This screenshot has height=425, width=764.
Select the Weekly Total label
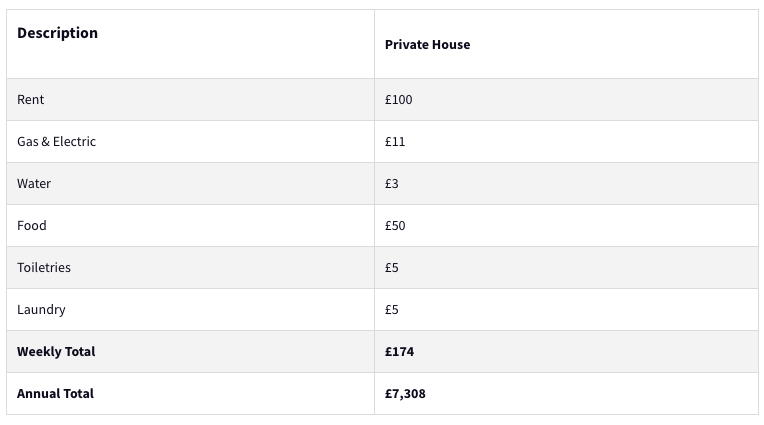click(56, 352)
